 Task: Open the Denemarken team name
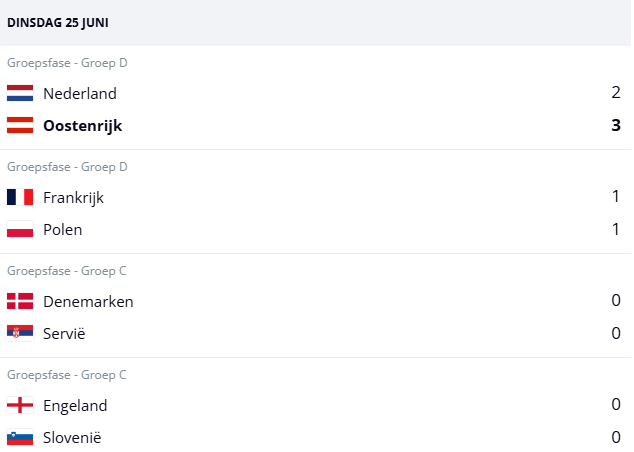88,302
